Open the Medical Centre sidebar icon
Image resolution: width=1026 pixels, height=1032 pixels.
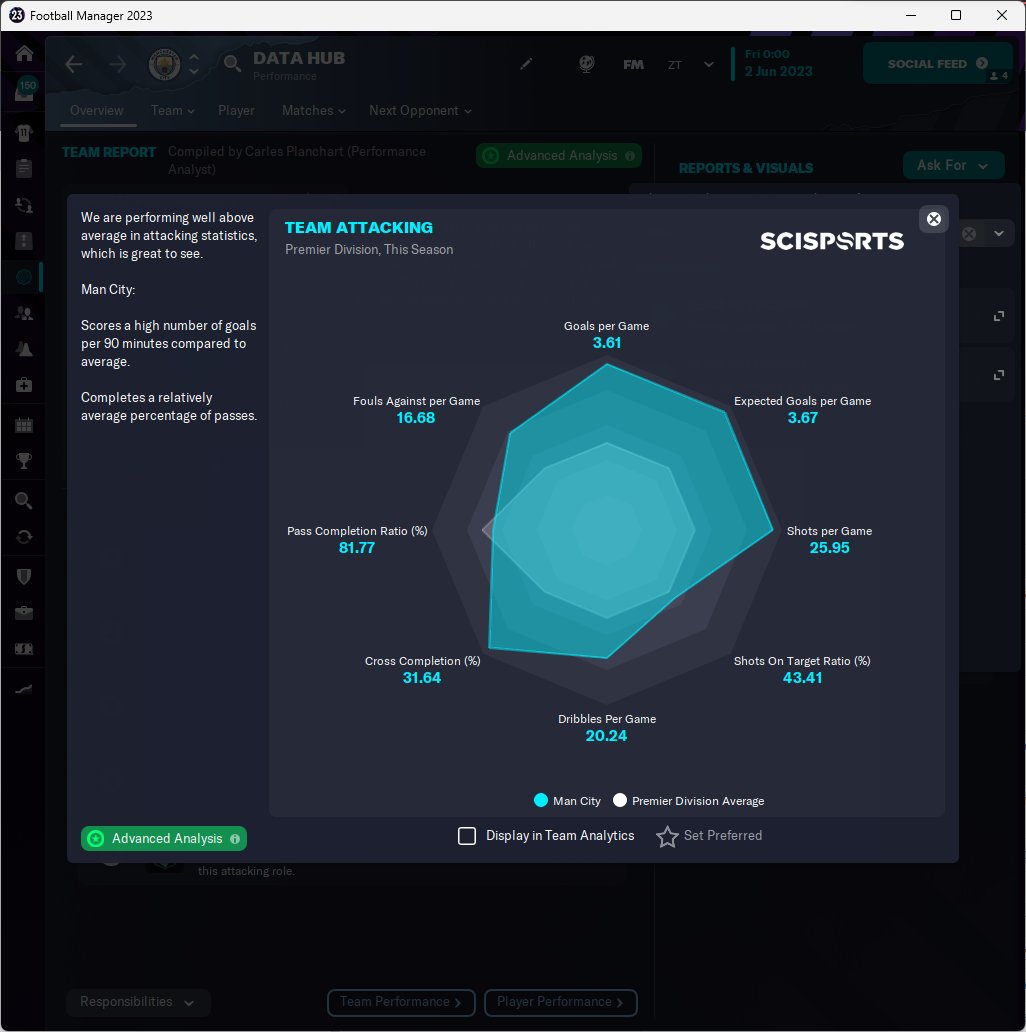24,385
